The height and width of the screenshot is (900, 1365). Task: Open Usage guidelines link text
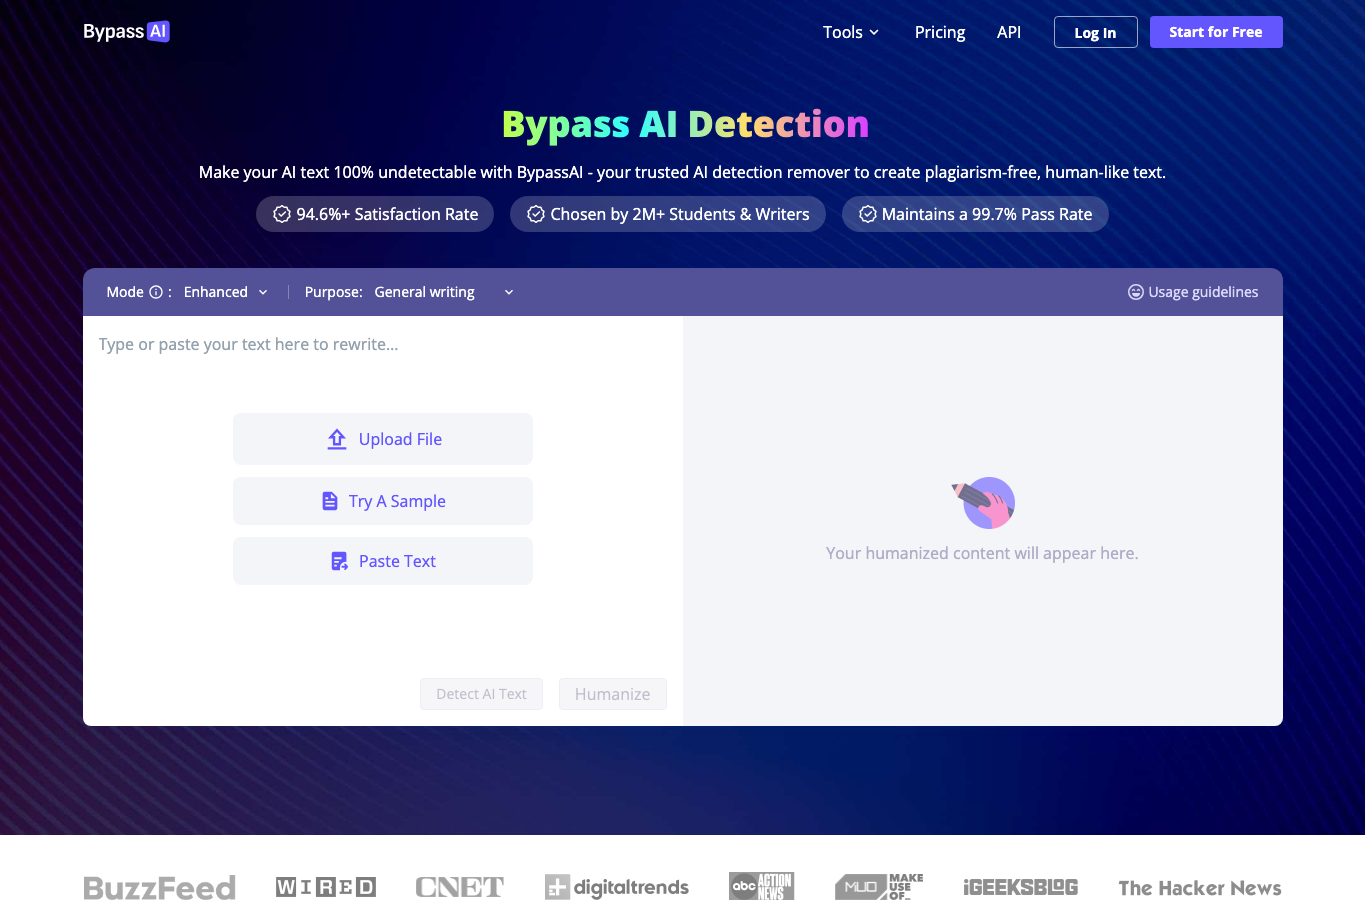[x=1203, y=292]
